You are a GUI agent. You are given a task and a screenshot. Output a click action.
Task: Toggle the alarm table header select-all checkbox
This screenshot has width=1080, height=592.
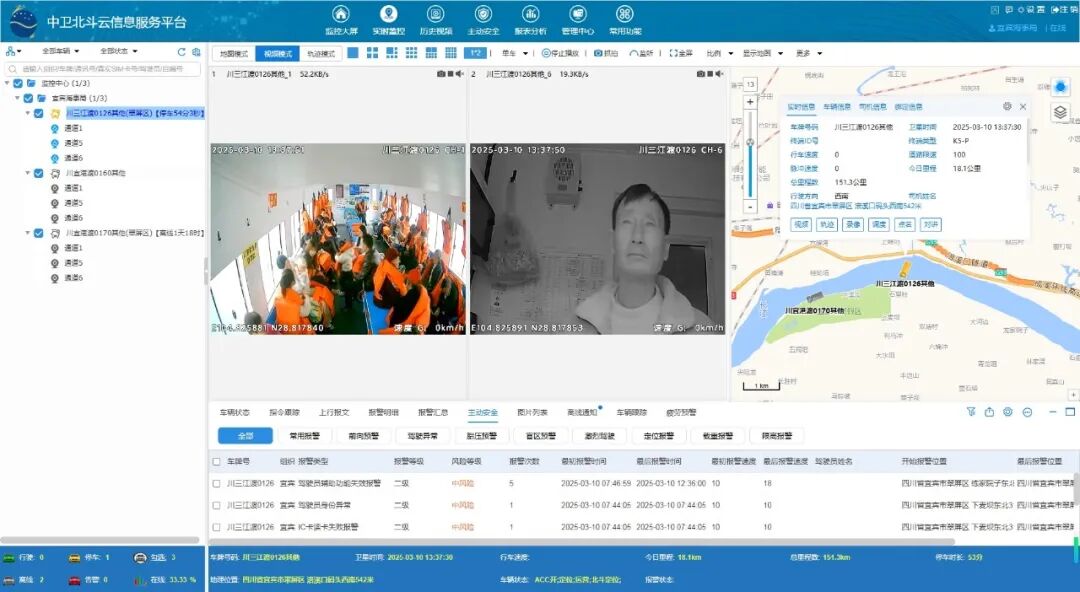pyautogui.click(x=216, y=462)
